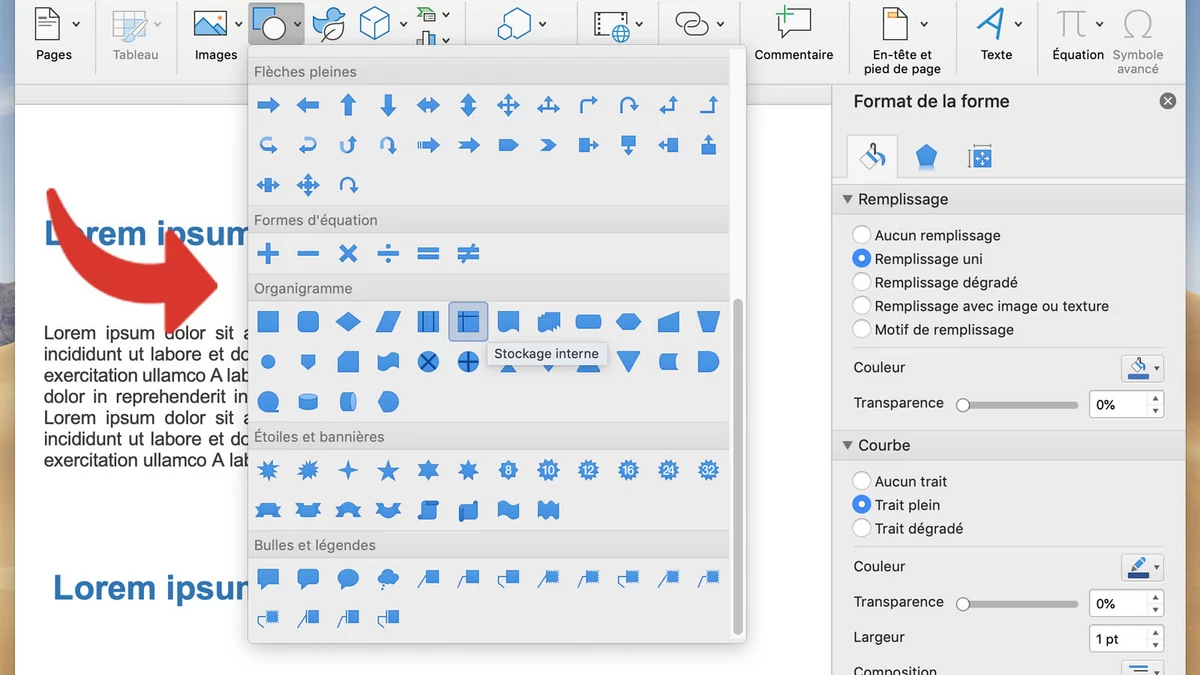The width and height of the screenshot is (1200, 675).
Task: Pick the not-equal sign equation shape
Action: click(x=468, y=254)
